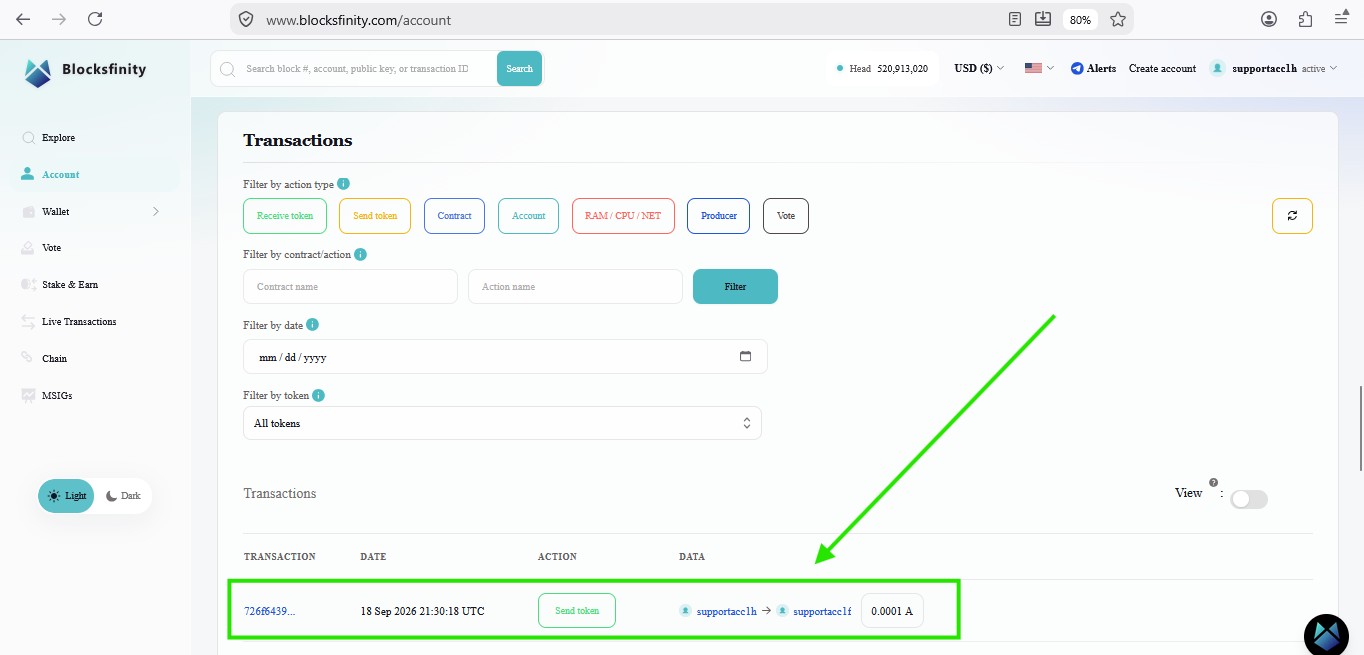Click the info icon next to Filter by action type

coord(344,184)
